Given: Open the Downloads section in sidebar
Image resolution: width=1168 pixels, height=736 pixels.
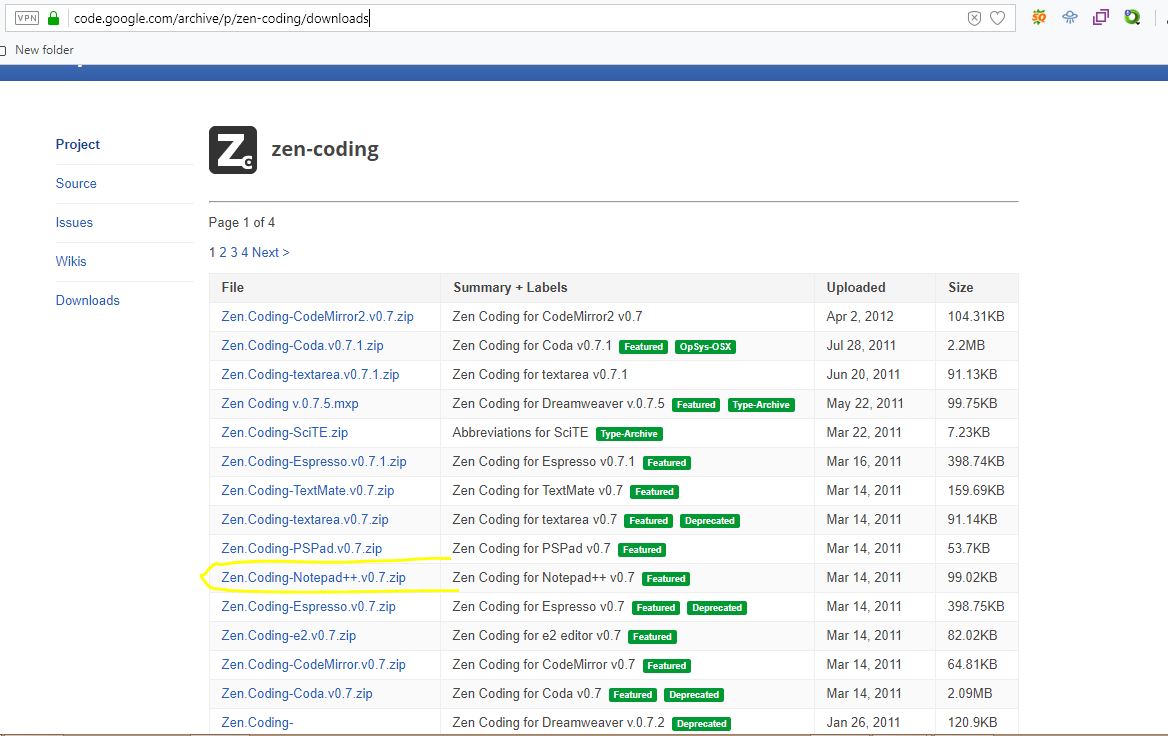Looking at the screenshot, I should pos(87,300).
